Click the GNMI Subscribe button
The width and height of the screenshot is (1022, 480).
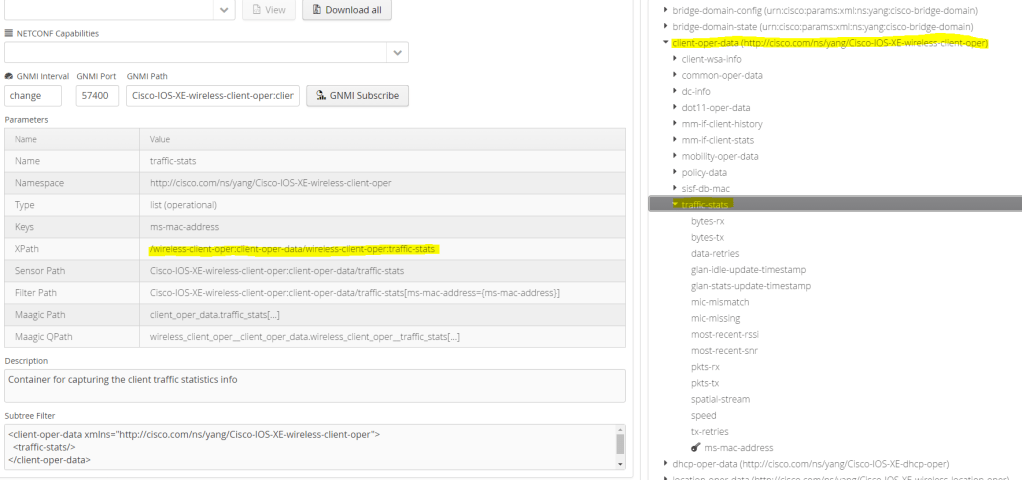pyautogui.click(x=357, y=96)
